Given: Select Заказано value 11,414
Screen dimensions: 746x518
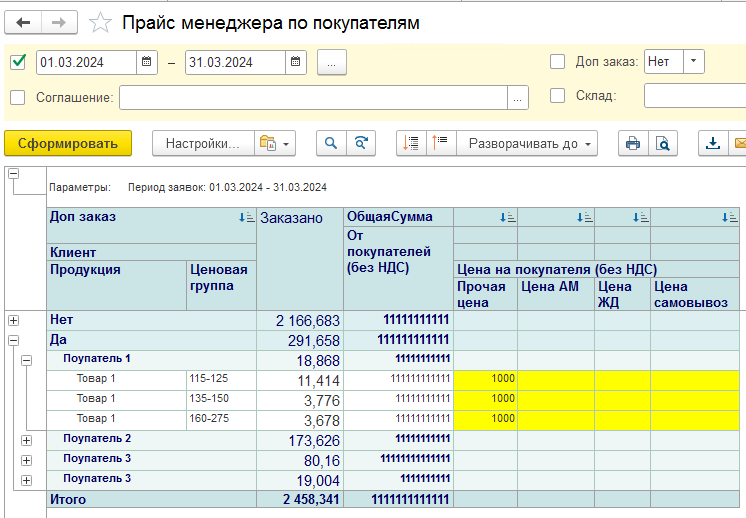Looking at the screenshot, I should (x=300, y=381).
